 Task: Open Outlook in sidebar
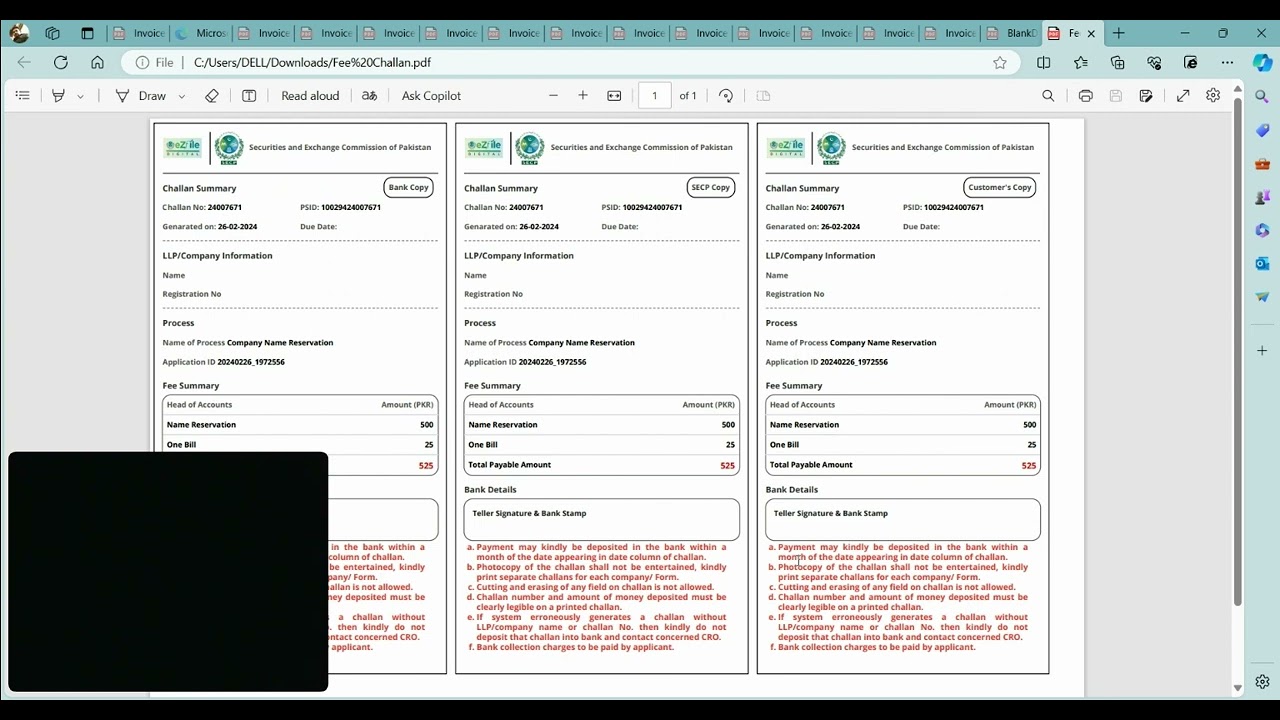click(1262, 264)
